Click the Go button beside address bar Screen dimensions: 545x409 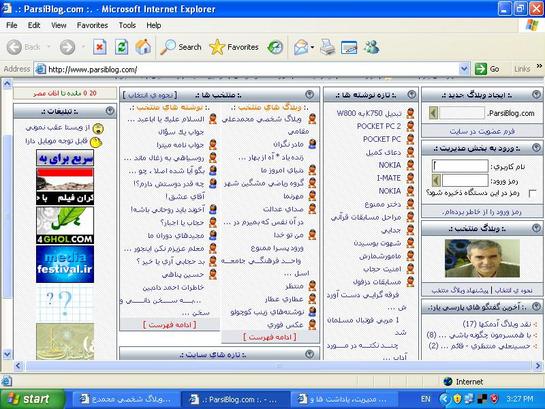tap(487, 69)
